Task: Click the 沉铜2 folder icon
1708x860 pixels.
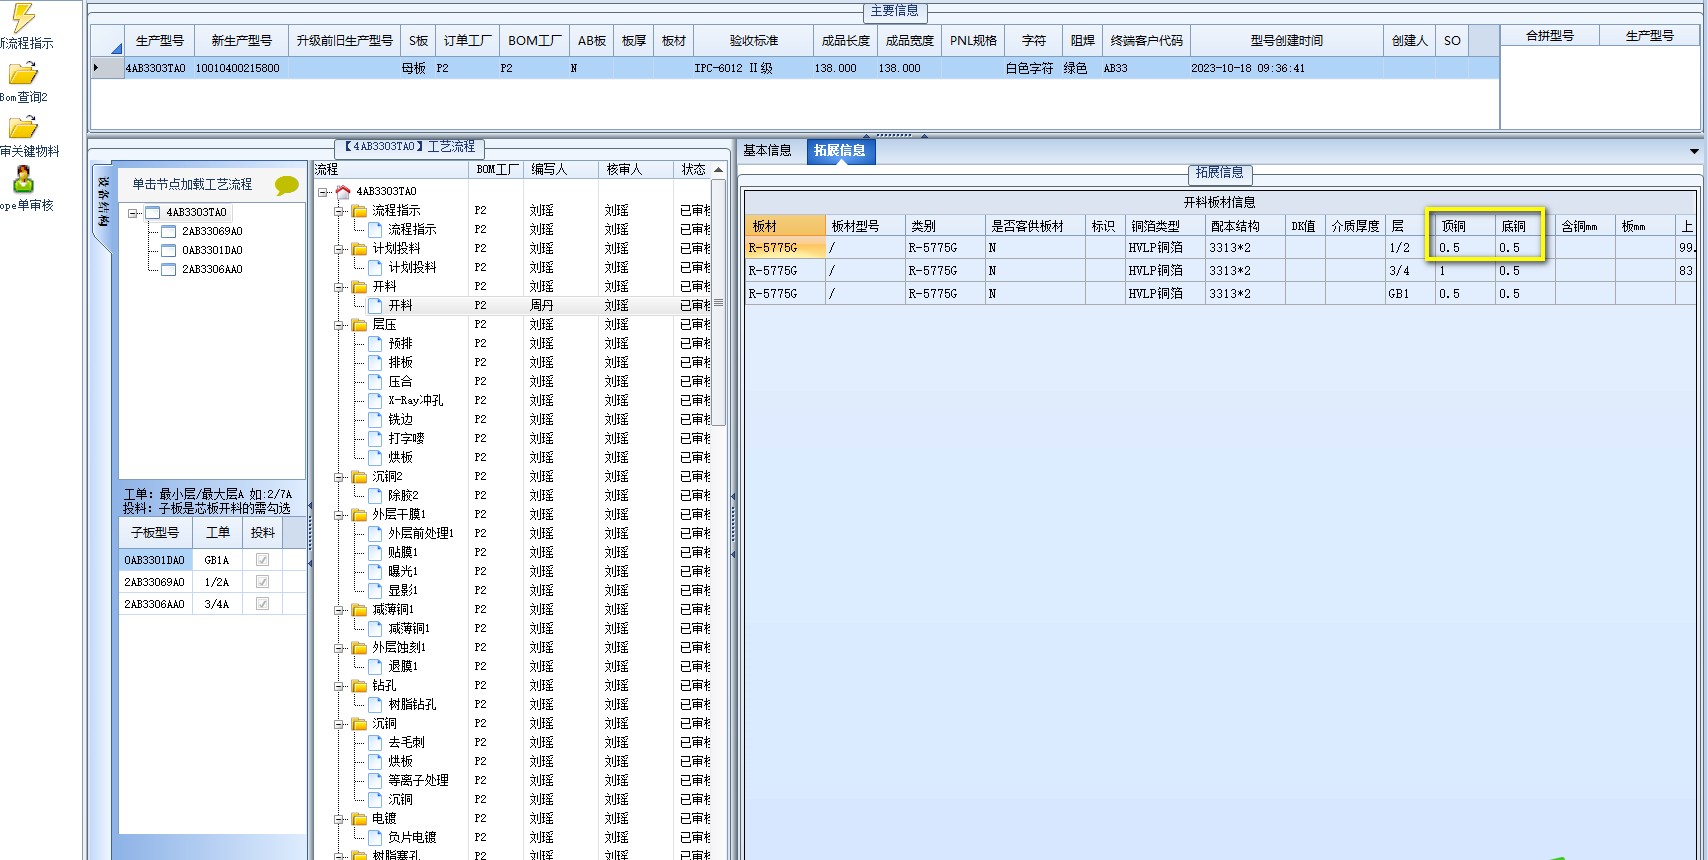Action: [359, 476]
